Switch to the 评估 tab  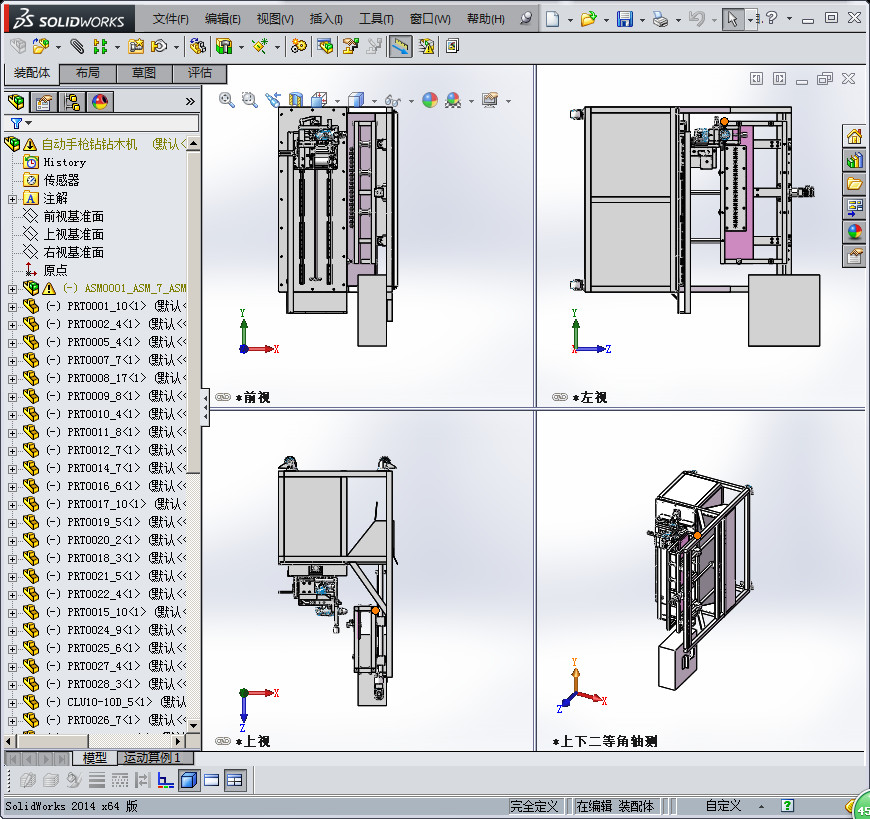[200, 73]
